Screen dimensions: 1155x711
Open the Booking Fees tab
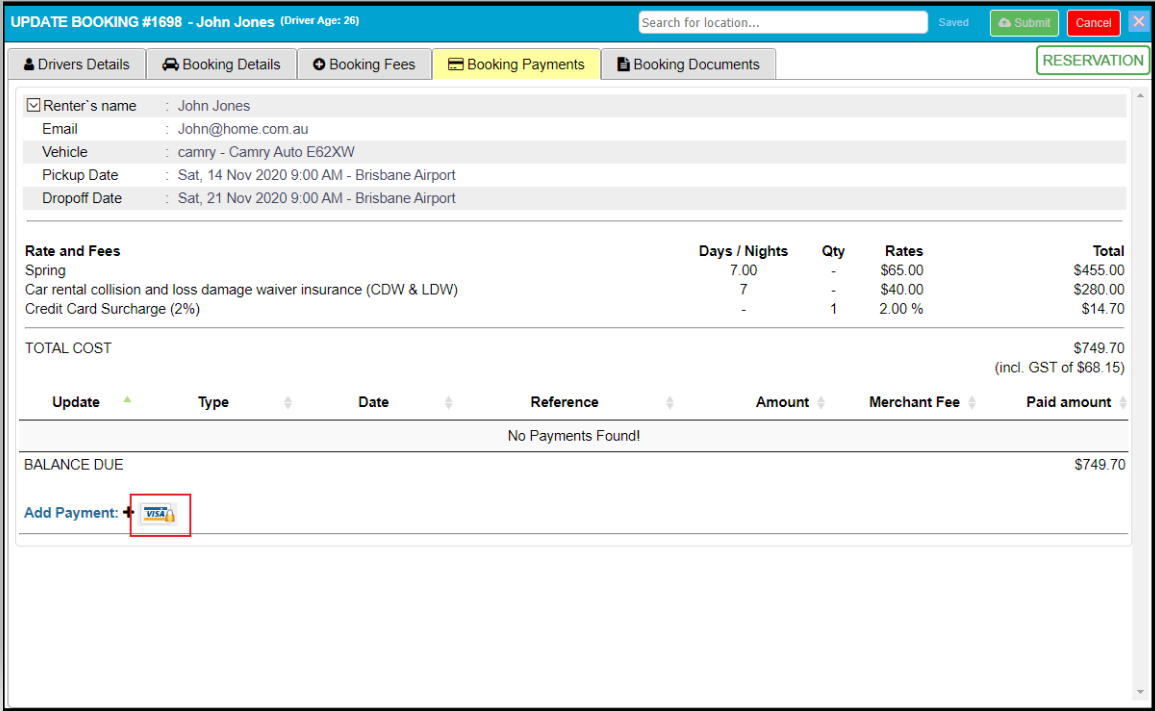click(364, 64)
